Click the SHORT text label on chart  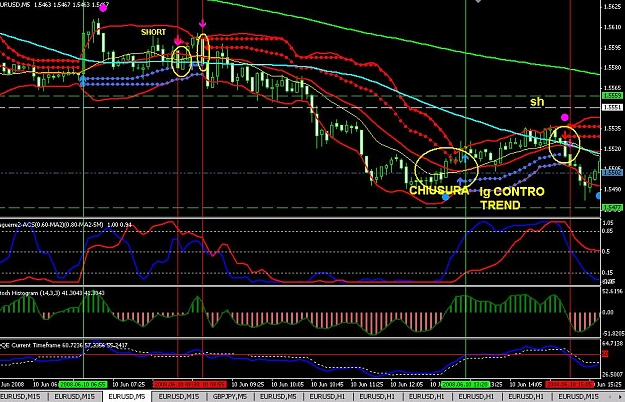pos(153,32)
